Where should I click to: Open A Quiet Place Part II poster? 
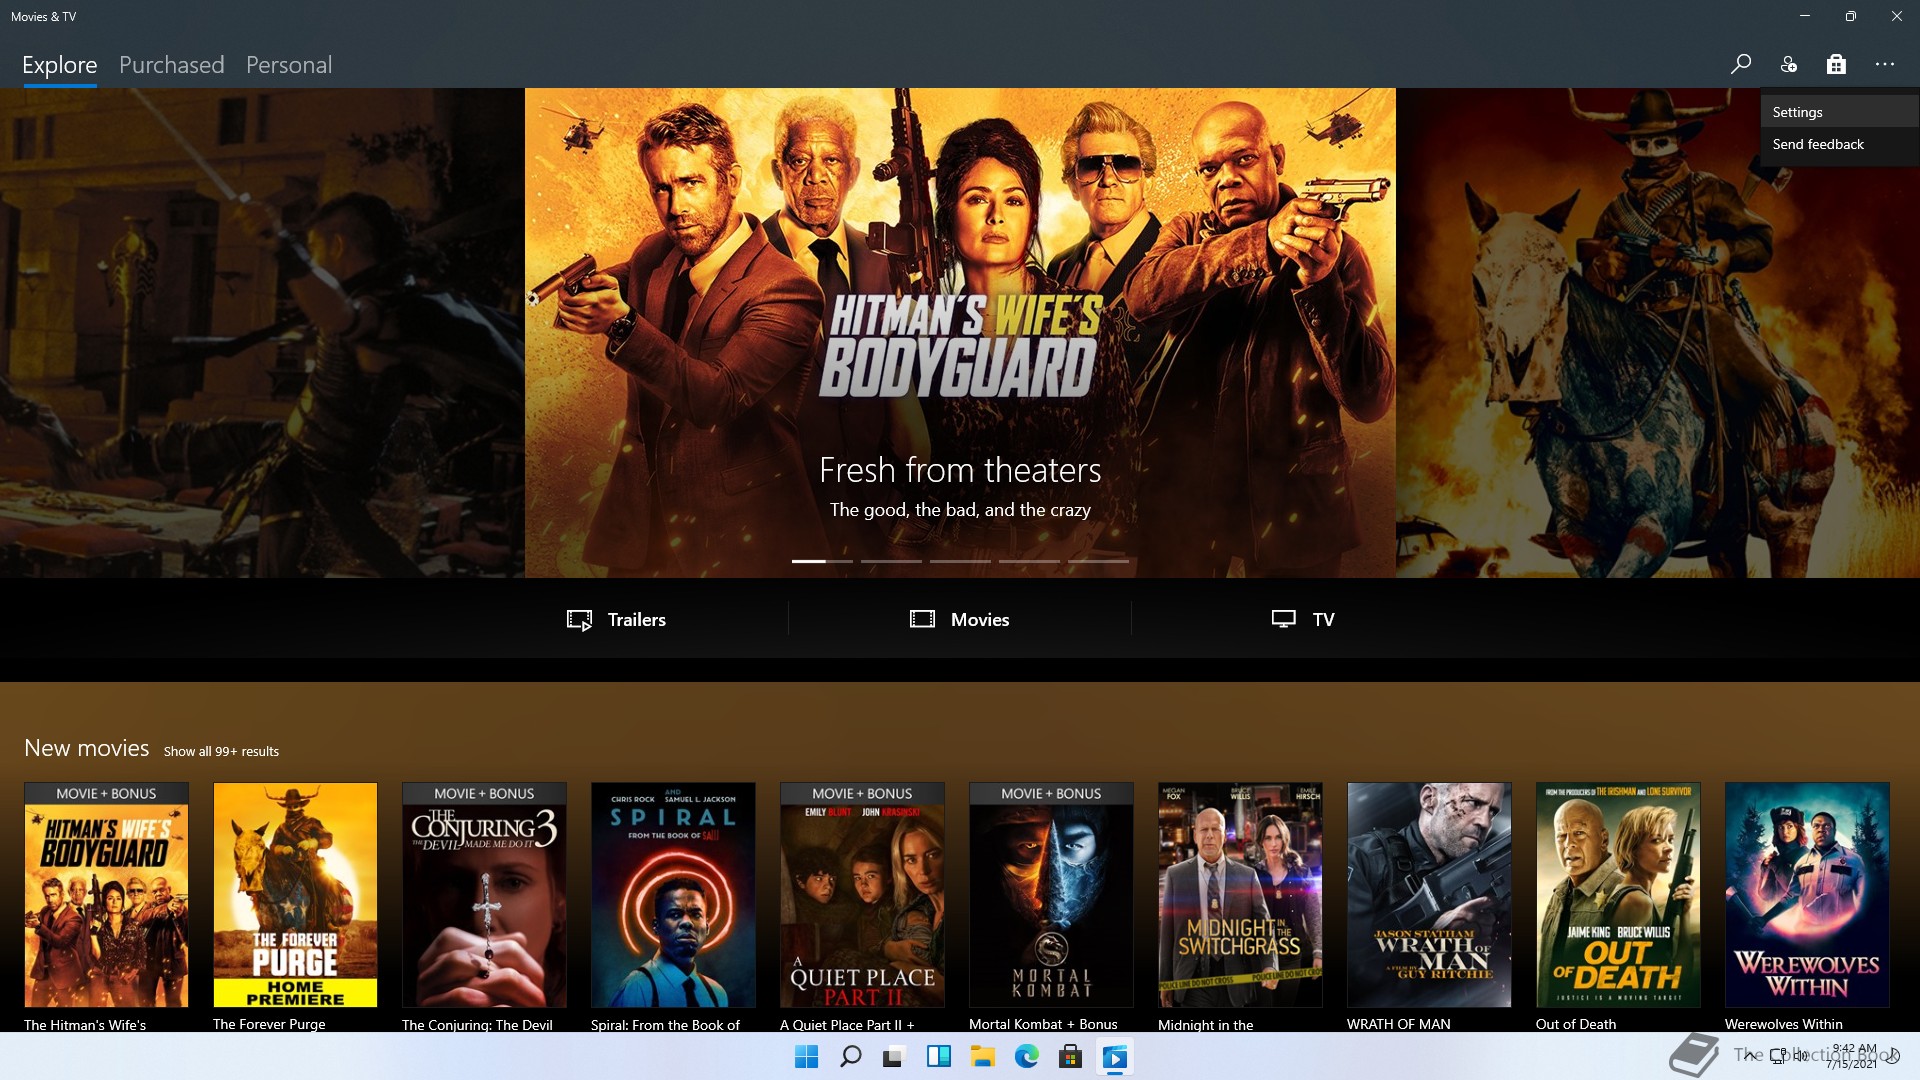click(x=862, y=895)
